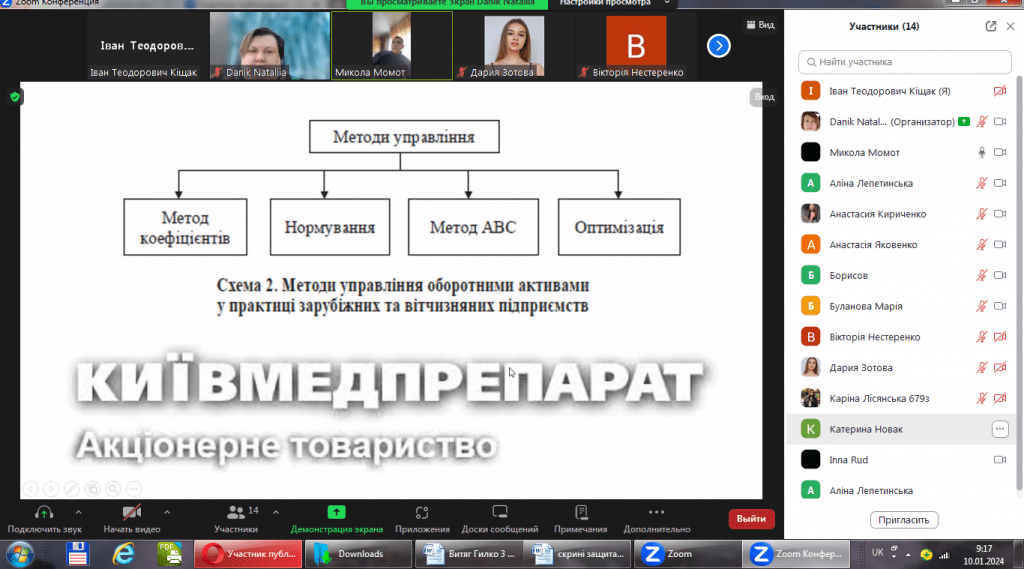Toggle the microphone icon next to Микола Момот
This screenshot has height=569, width=1024.
pos(982,152)
